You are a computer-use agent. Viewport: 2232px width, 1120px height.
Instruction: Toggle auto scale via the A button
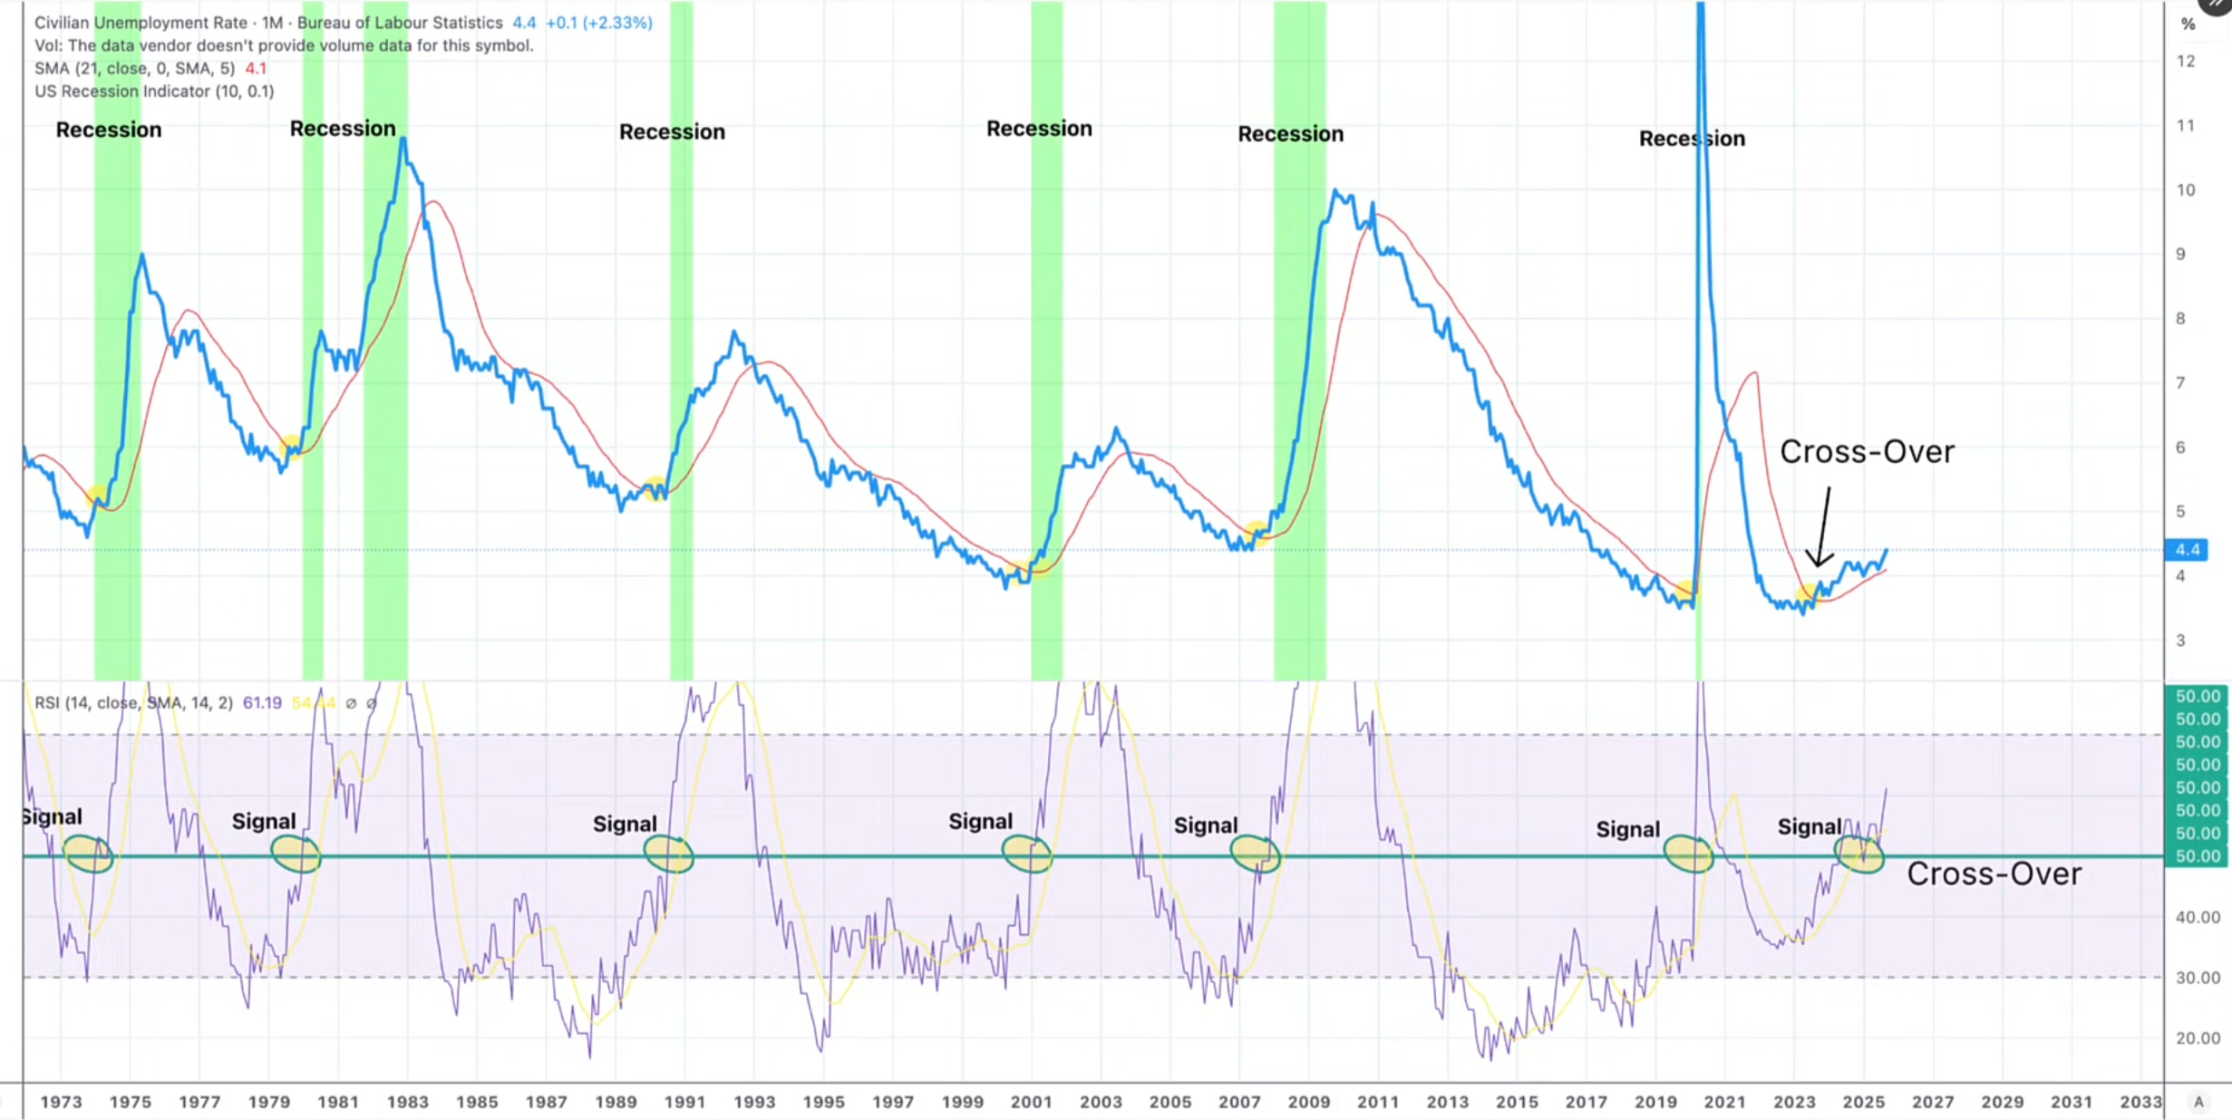(2198, 1102)
